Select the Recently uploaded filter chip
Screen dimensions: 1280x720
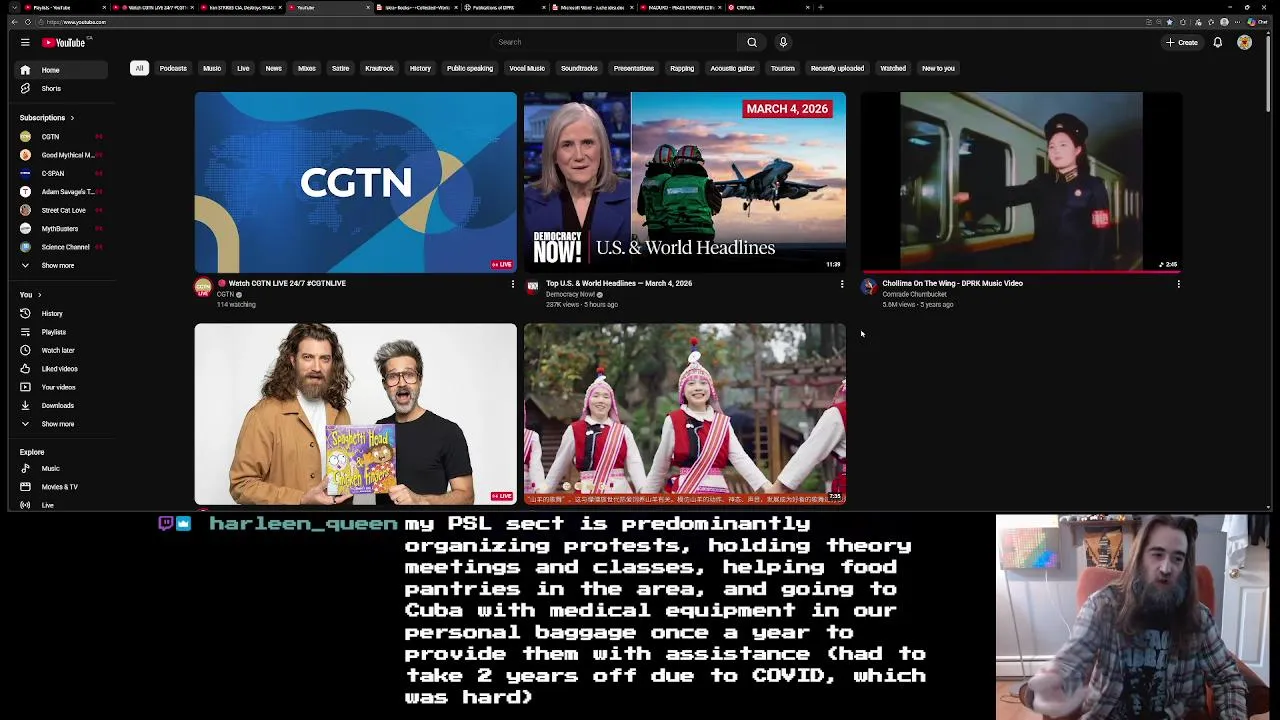click(x=837, y=68)
